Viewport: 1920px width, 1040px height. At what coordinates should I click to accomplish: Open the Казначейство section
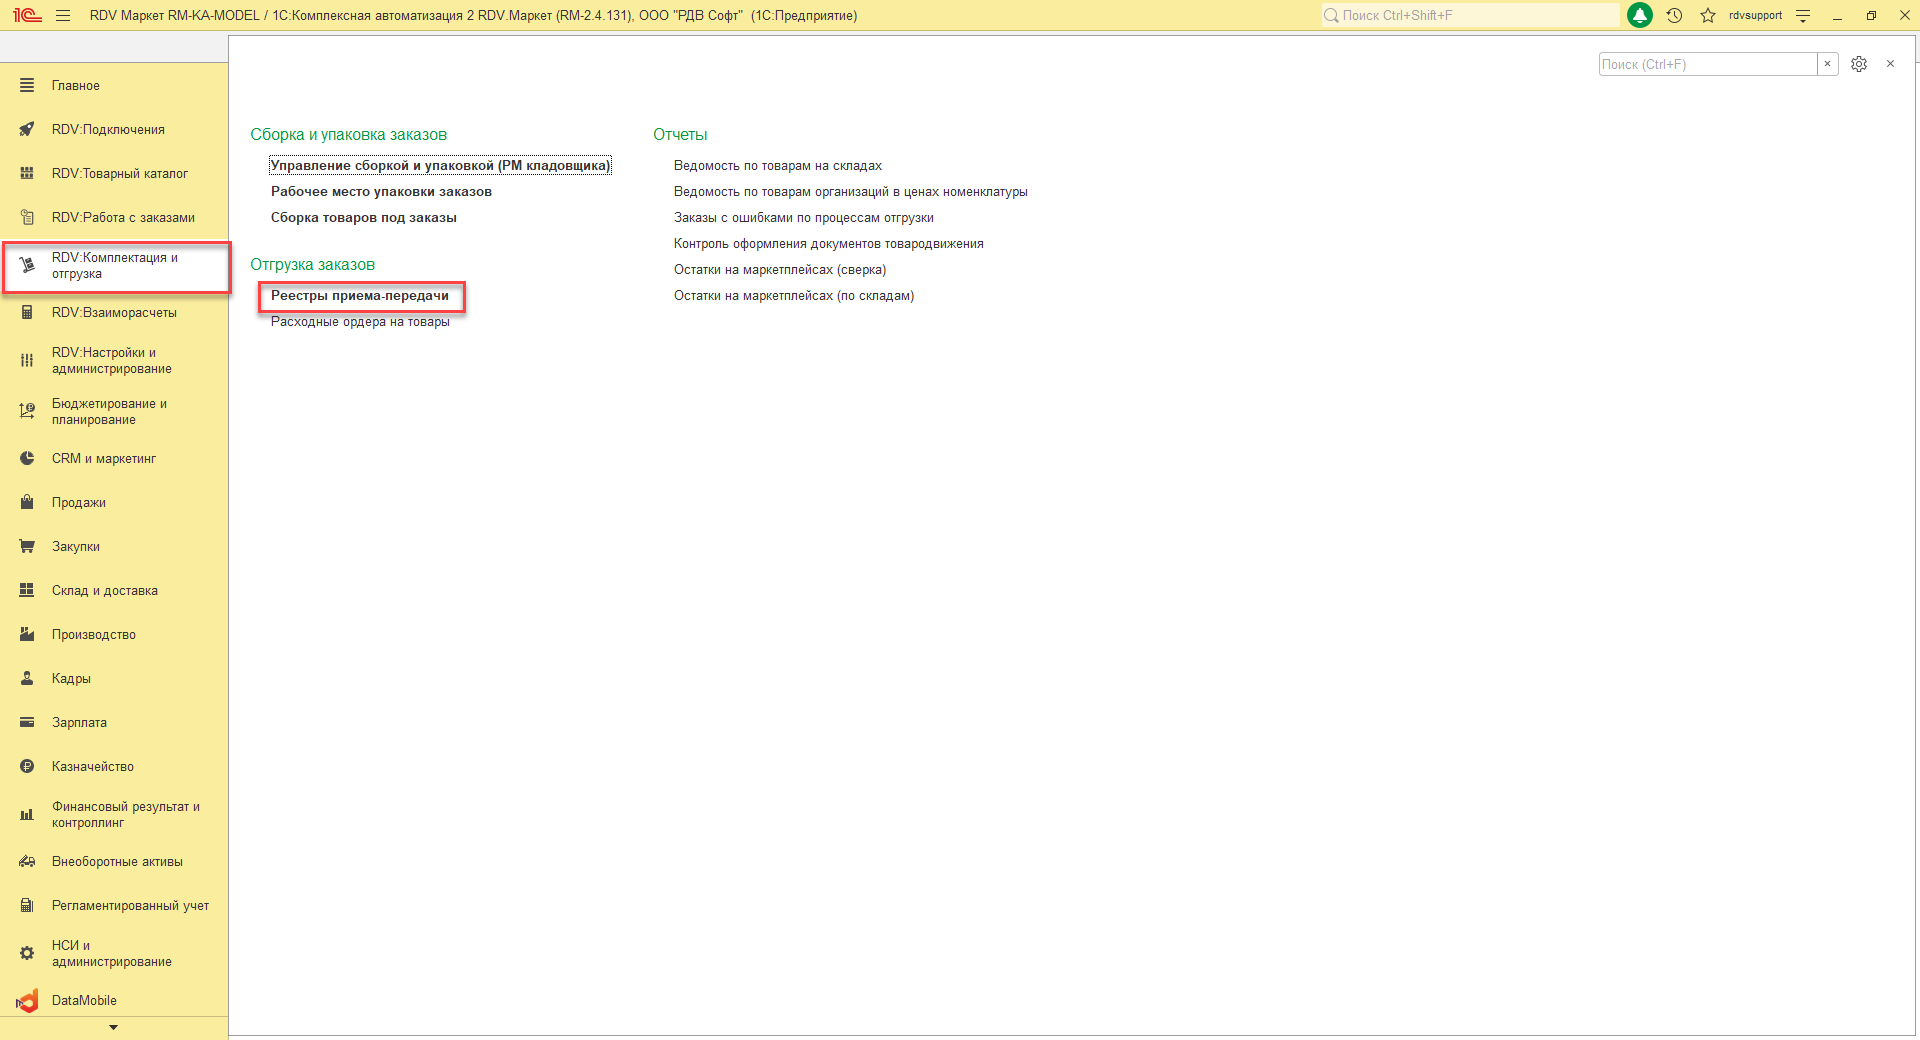[x=93, y=767]
